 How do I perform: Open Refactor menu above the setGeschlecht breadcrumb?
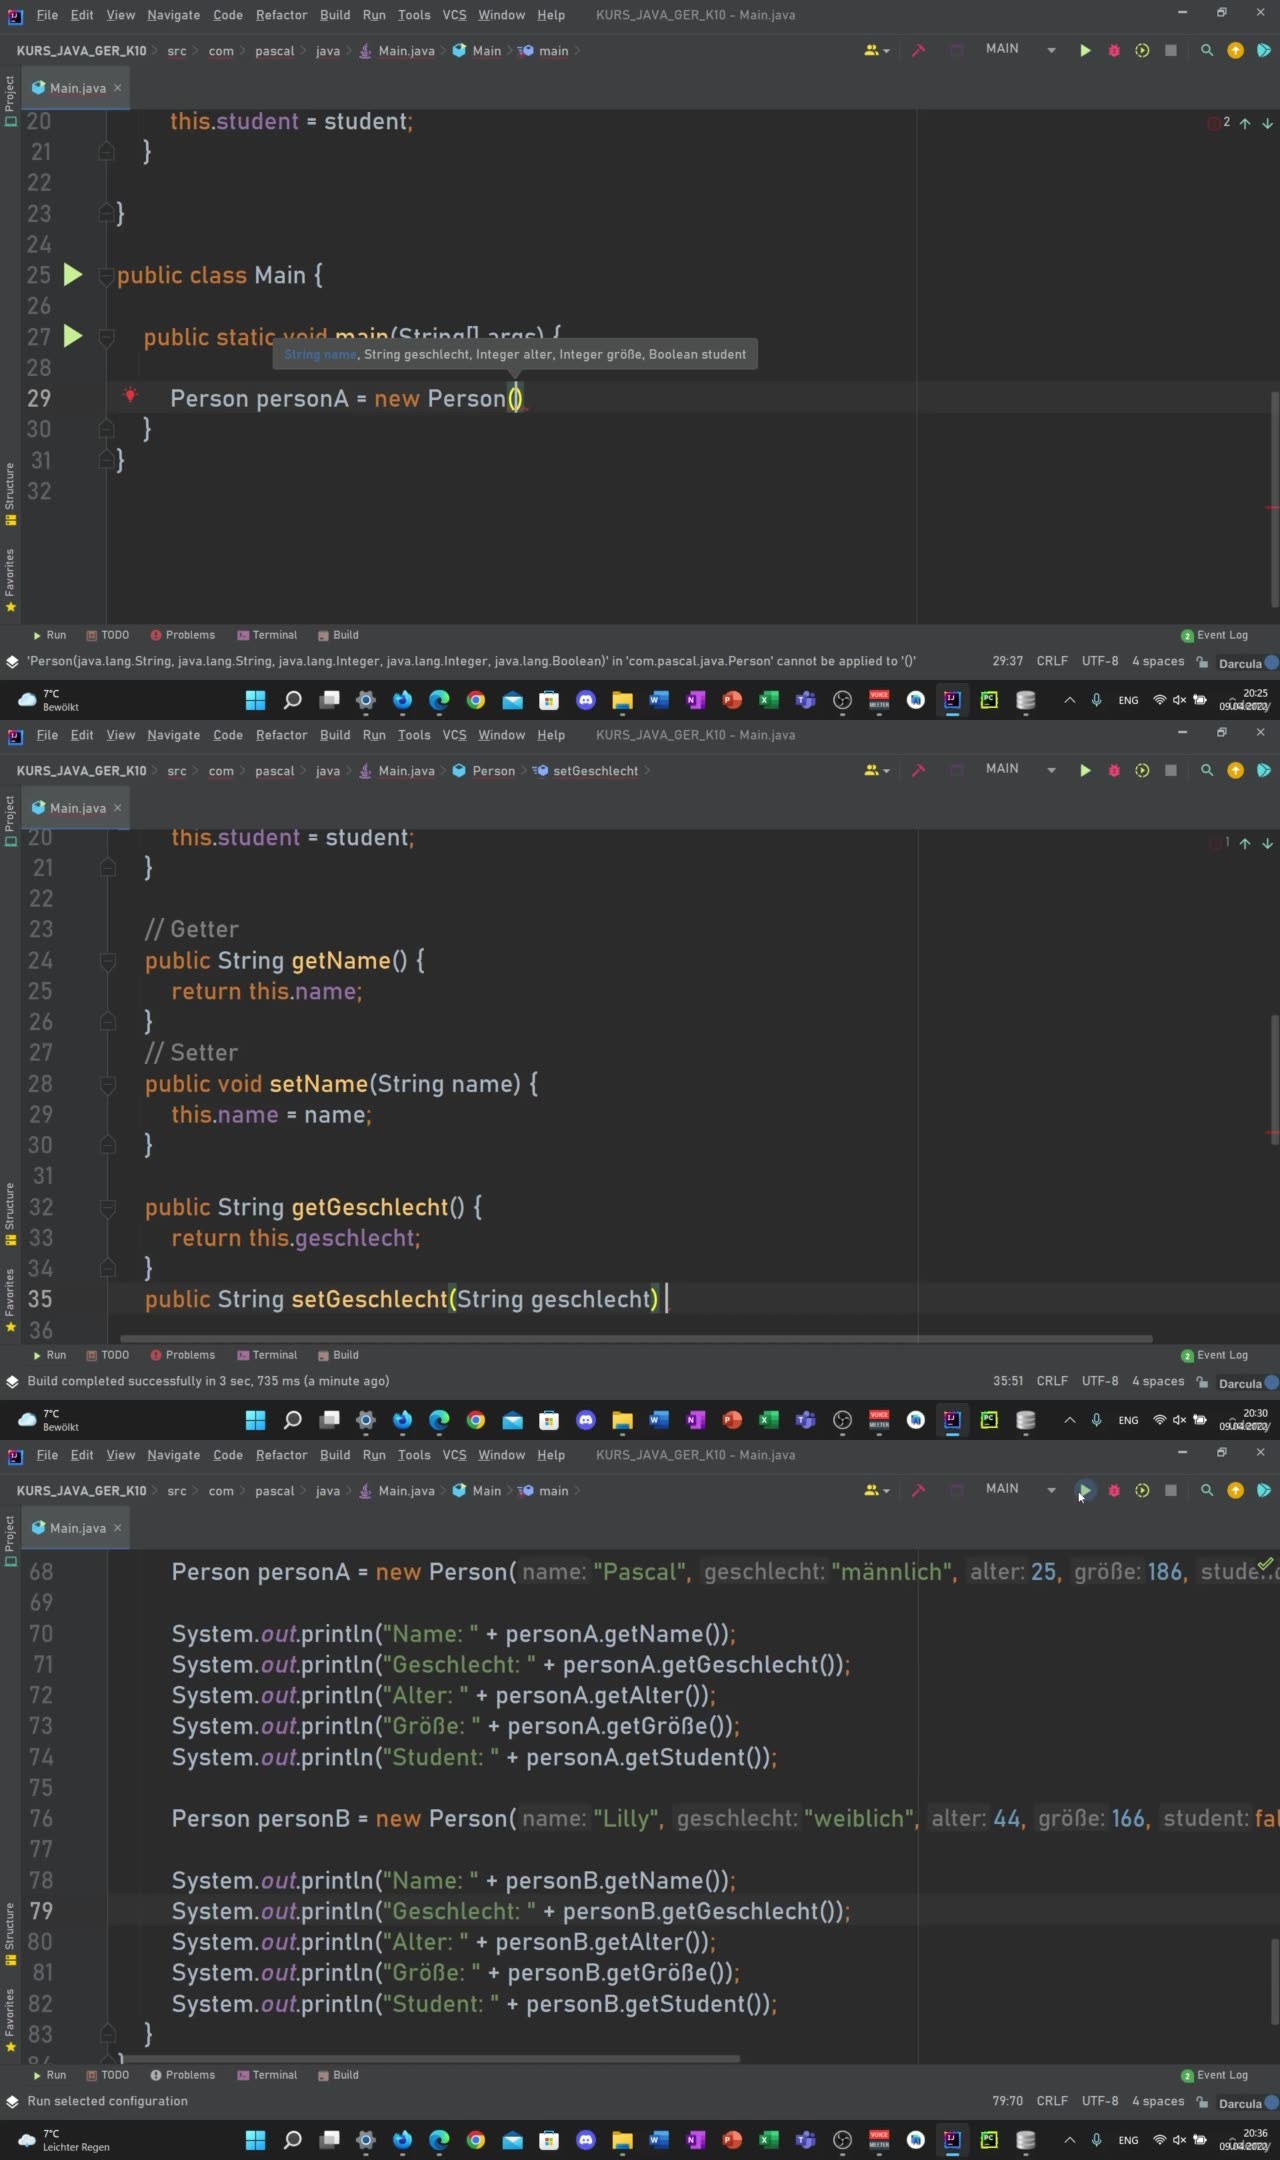coord(281,735)
